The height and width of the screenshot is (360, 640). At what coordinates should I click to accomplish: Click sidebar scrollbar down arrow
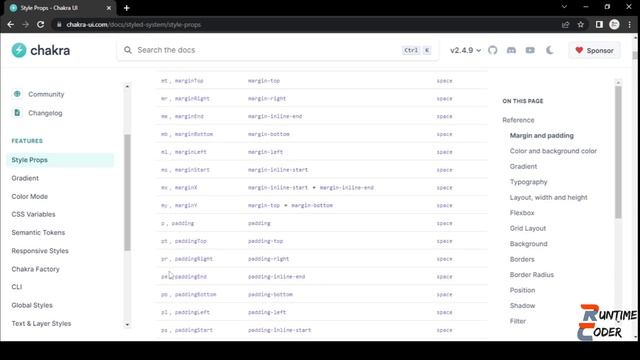(x=127, y=325)
